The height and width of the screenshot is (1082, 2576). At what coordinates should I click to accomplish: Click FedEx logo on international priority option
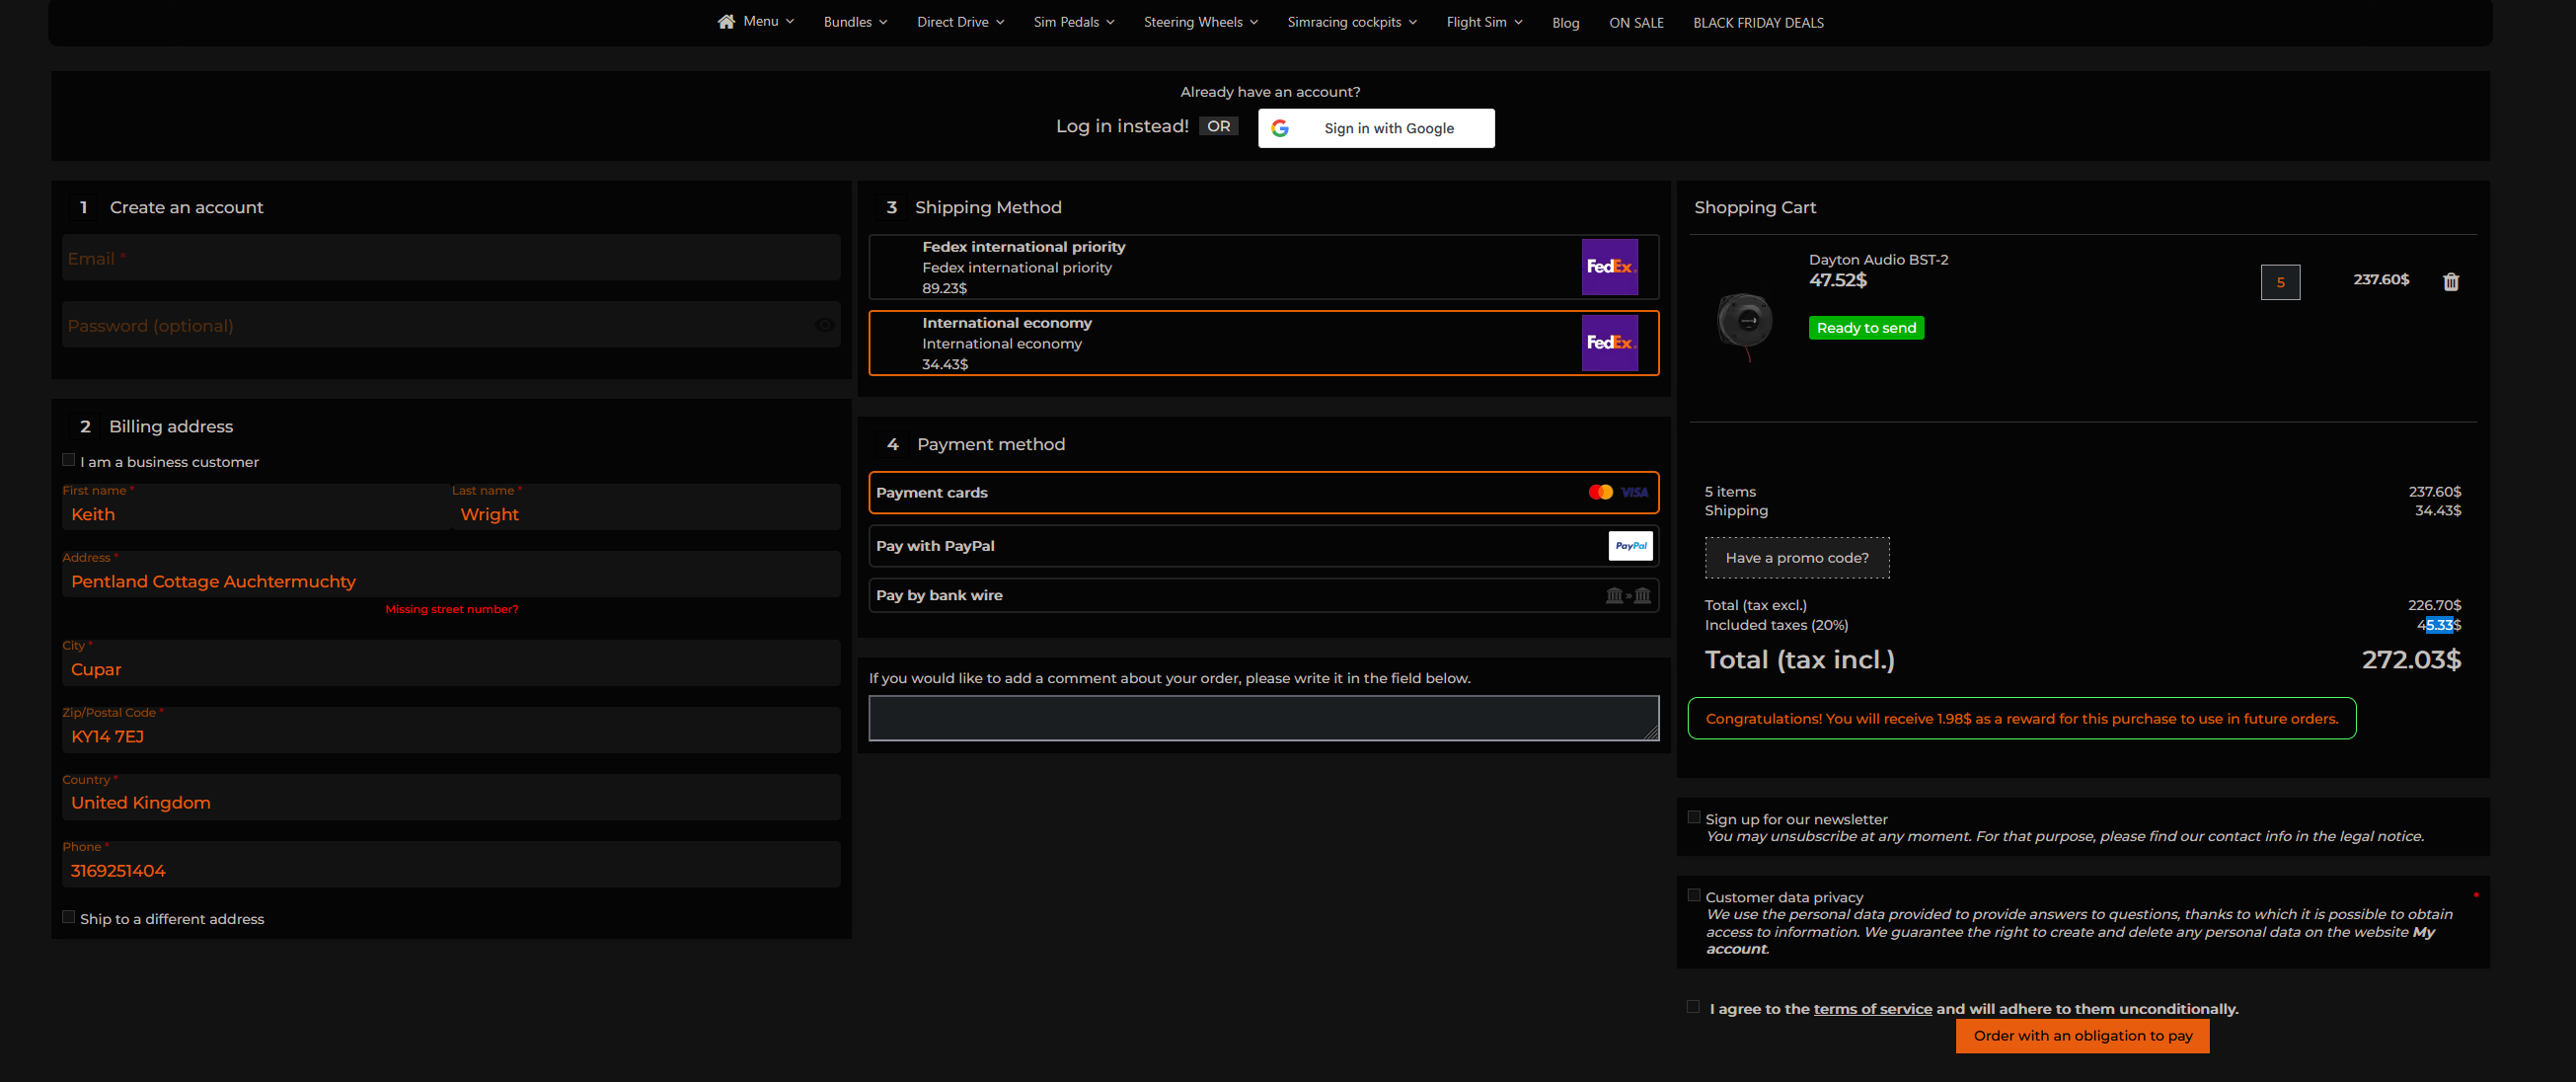pyautogui.click(x=1609, y=267)
